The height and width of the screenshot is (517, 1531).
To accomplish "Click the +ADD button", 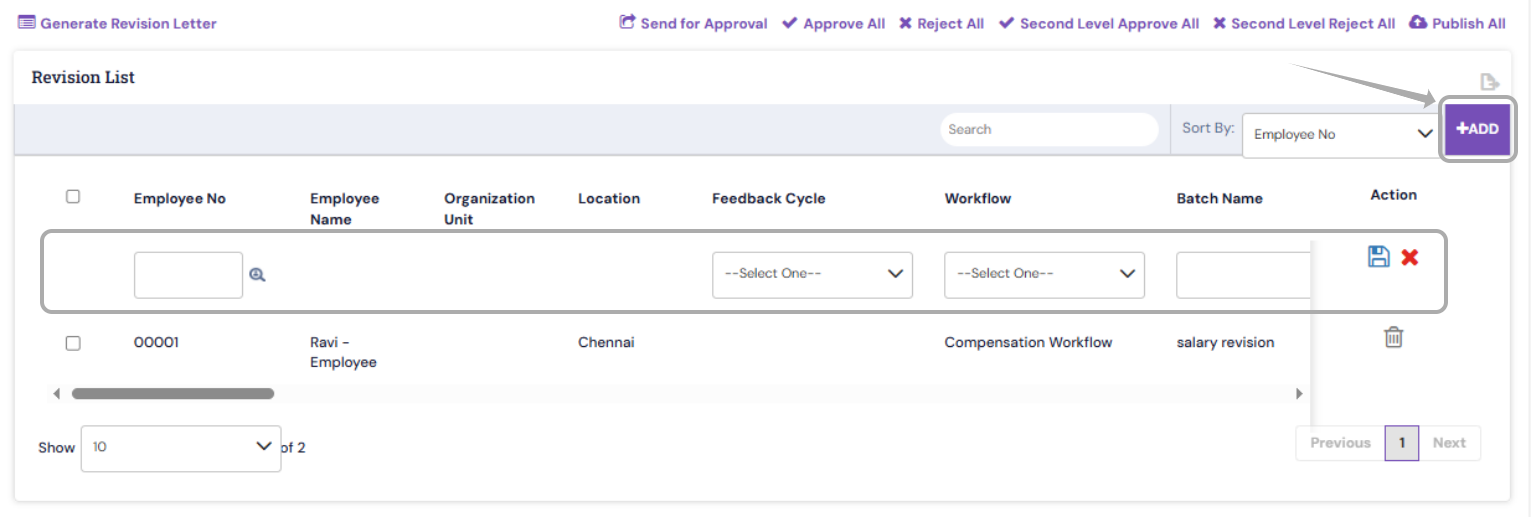I will pos(1478,129).
